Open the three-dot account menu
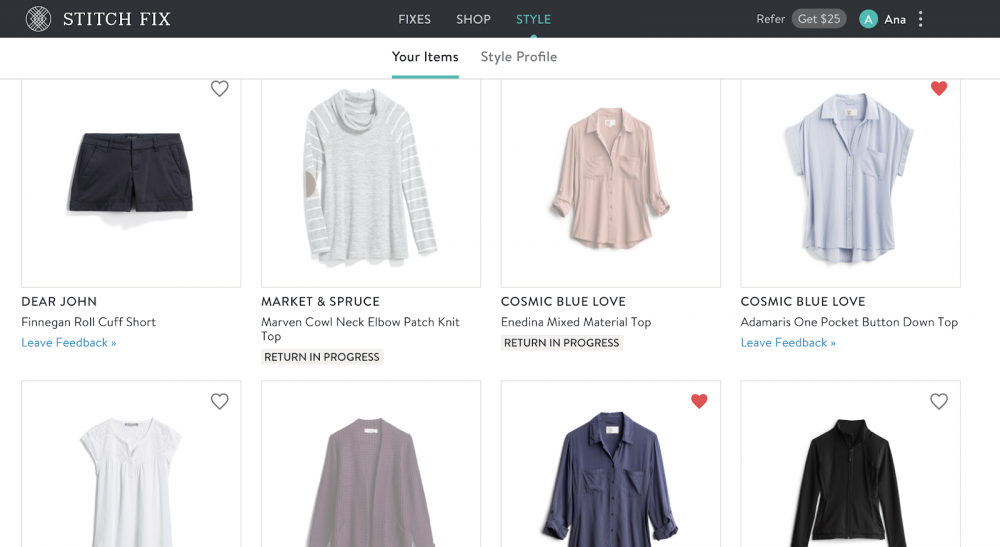The width and height of the screenshot is (1000, 547). [921, 19]
